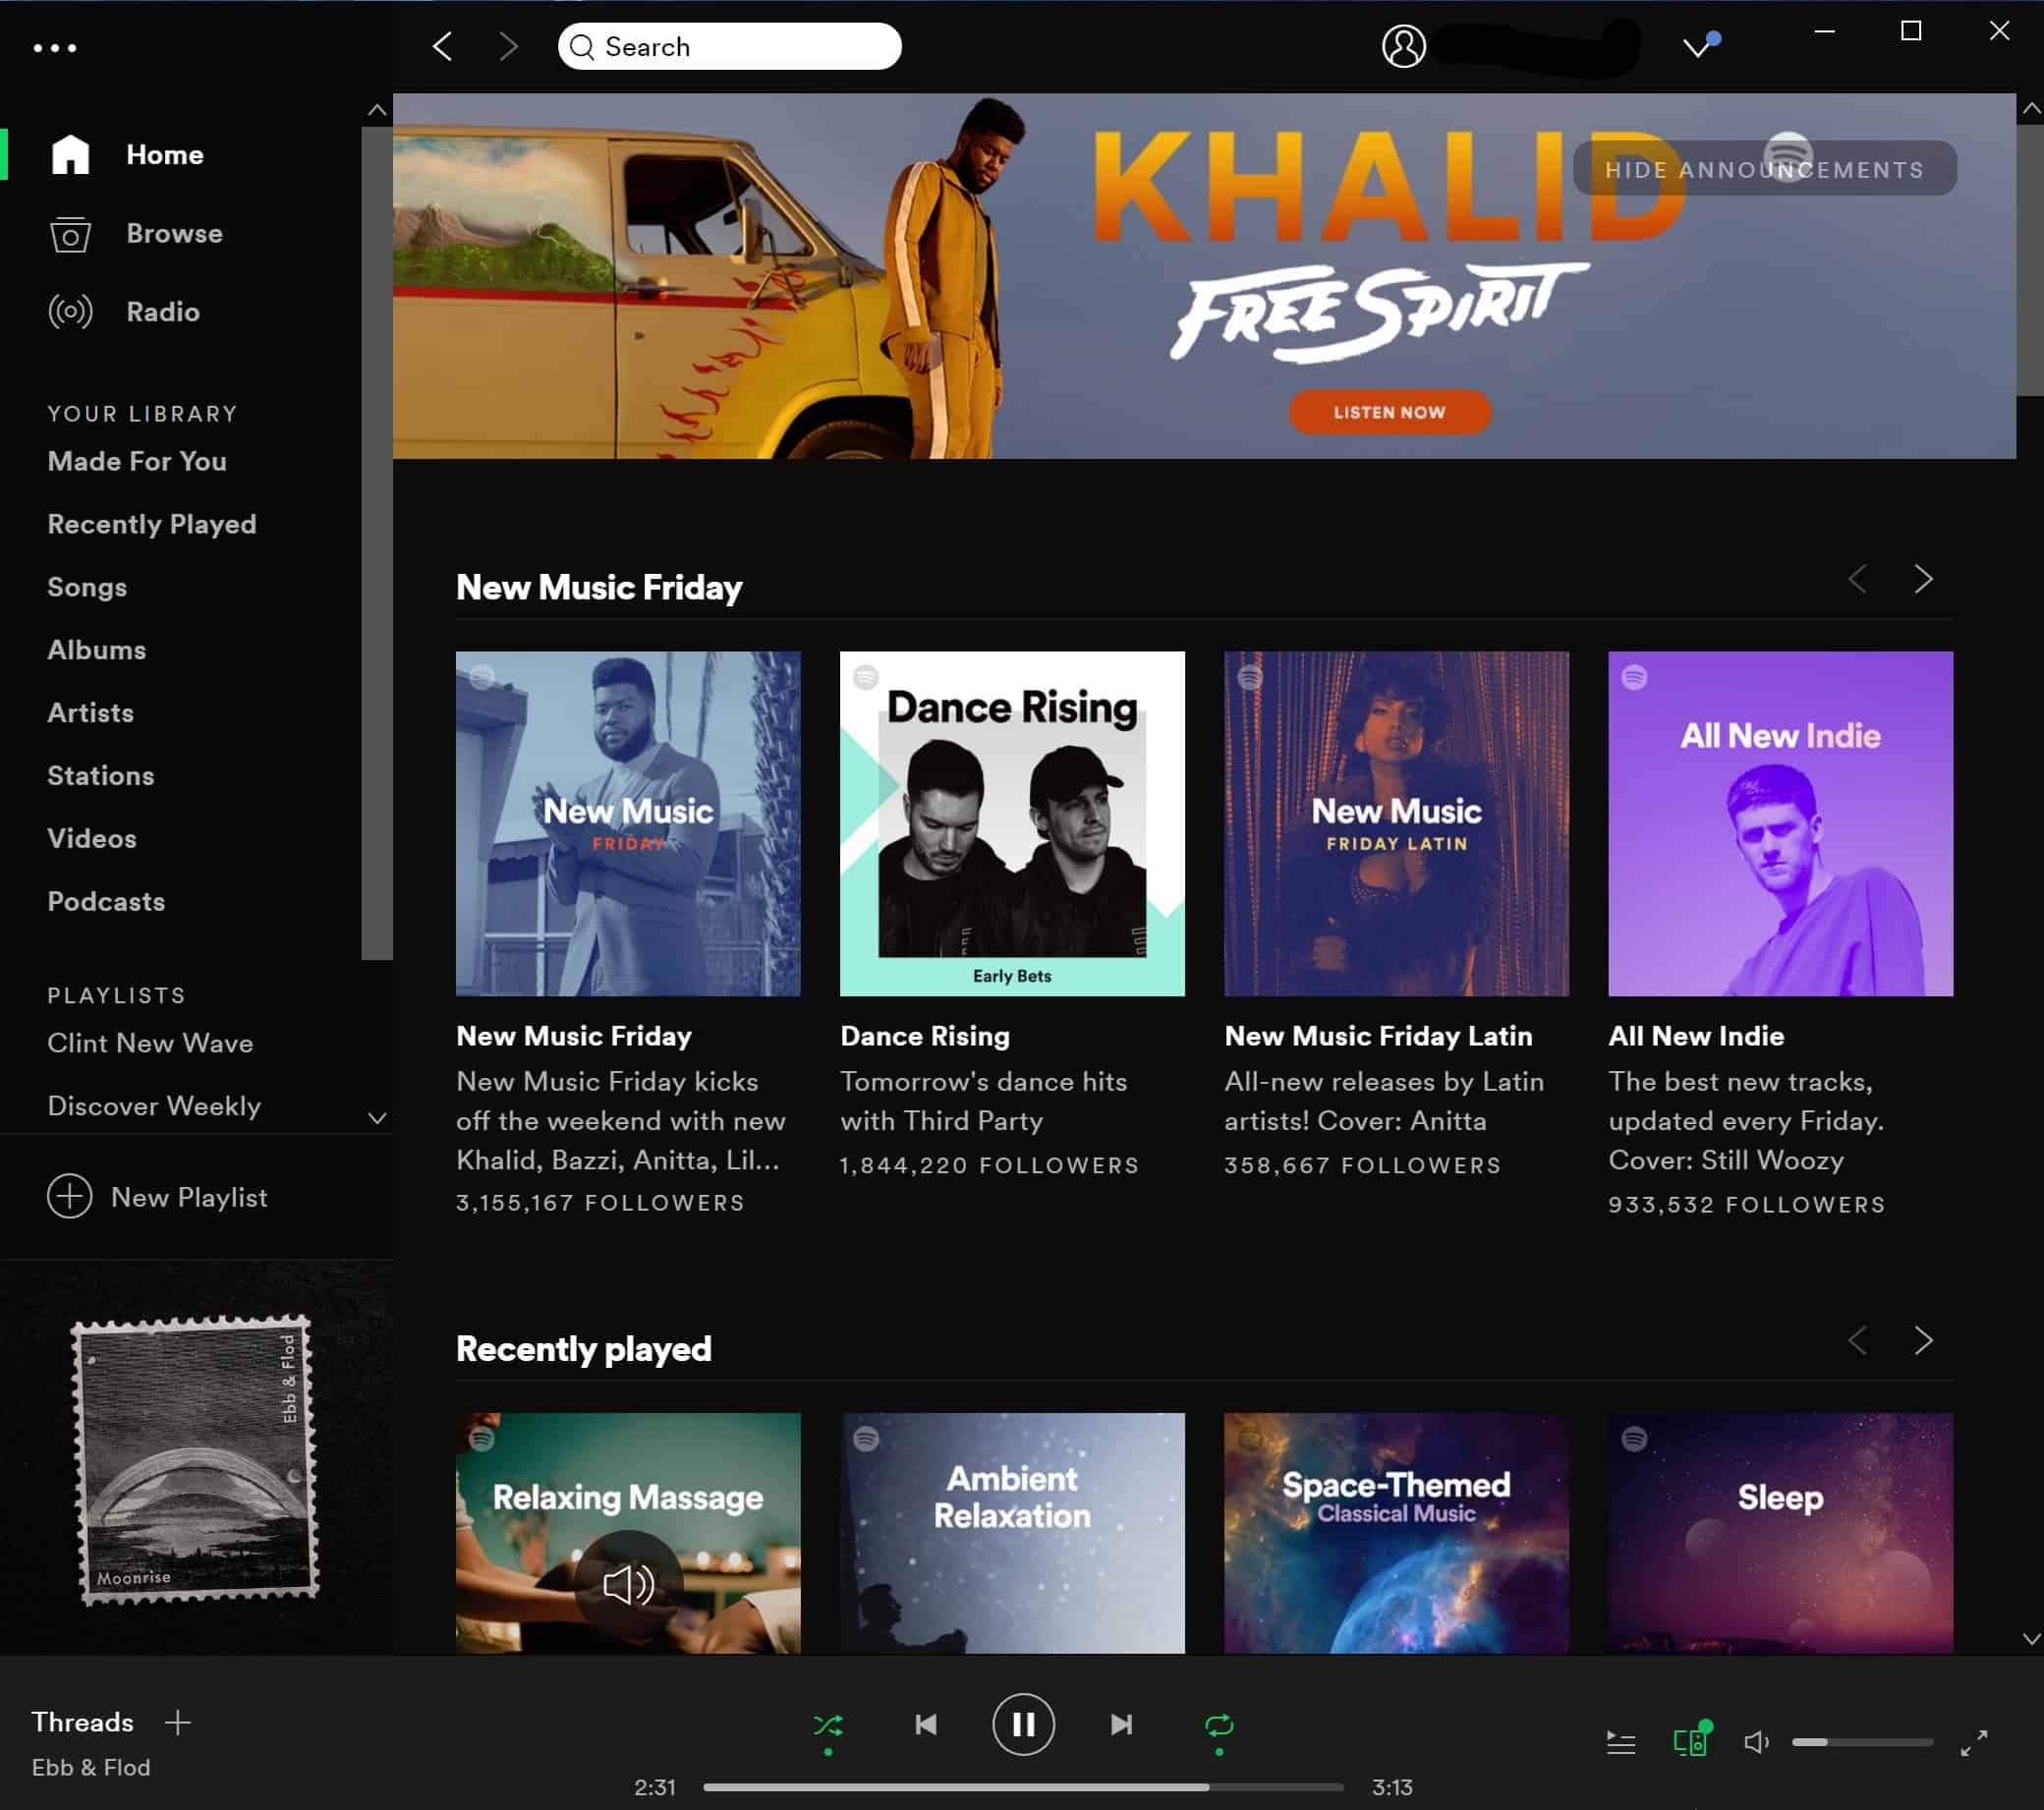Open the user account dropdown arrow
Screen dimensions: 2044x1810
coord(1696,47)
